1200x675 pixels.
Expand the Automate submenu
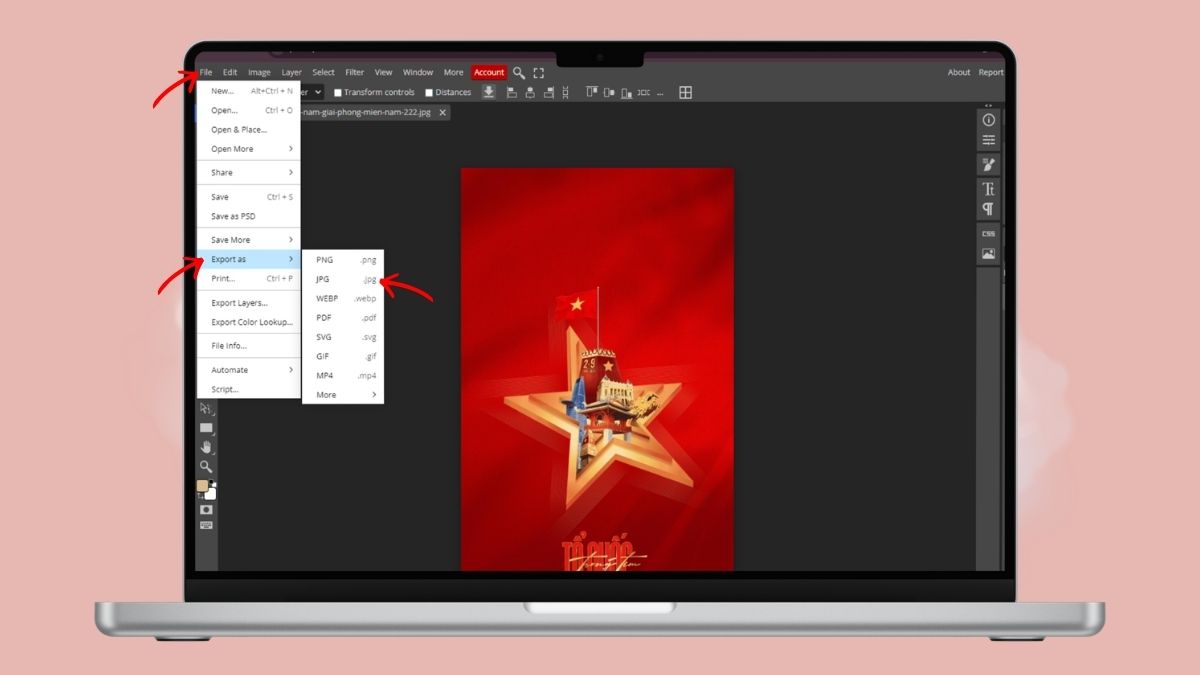coord(249,370)
